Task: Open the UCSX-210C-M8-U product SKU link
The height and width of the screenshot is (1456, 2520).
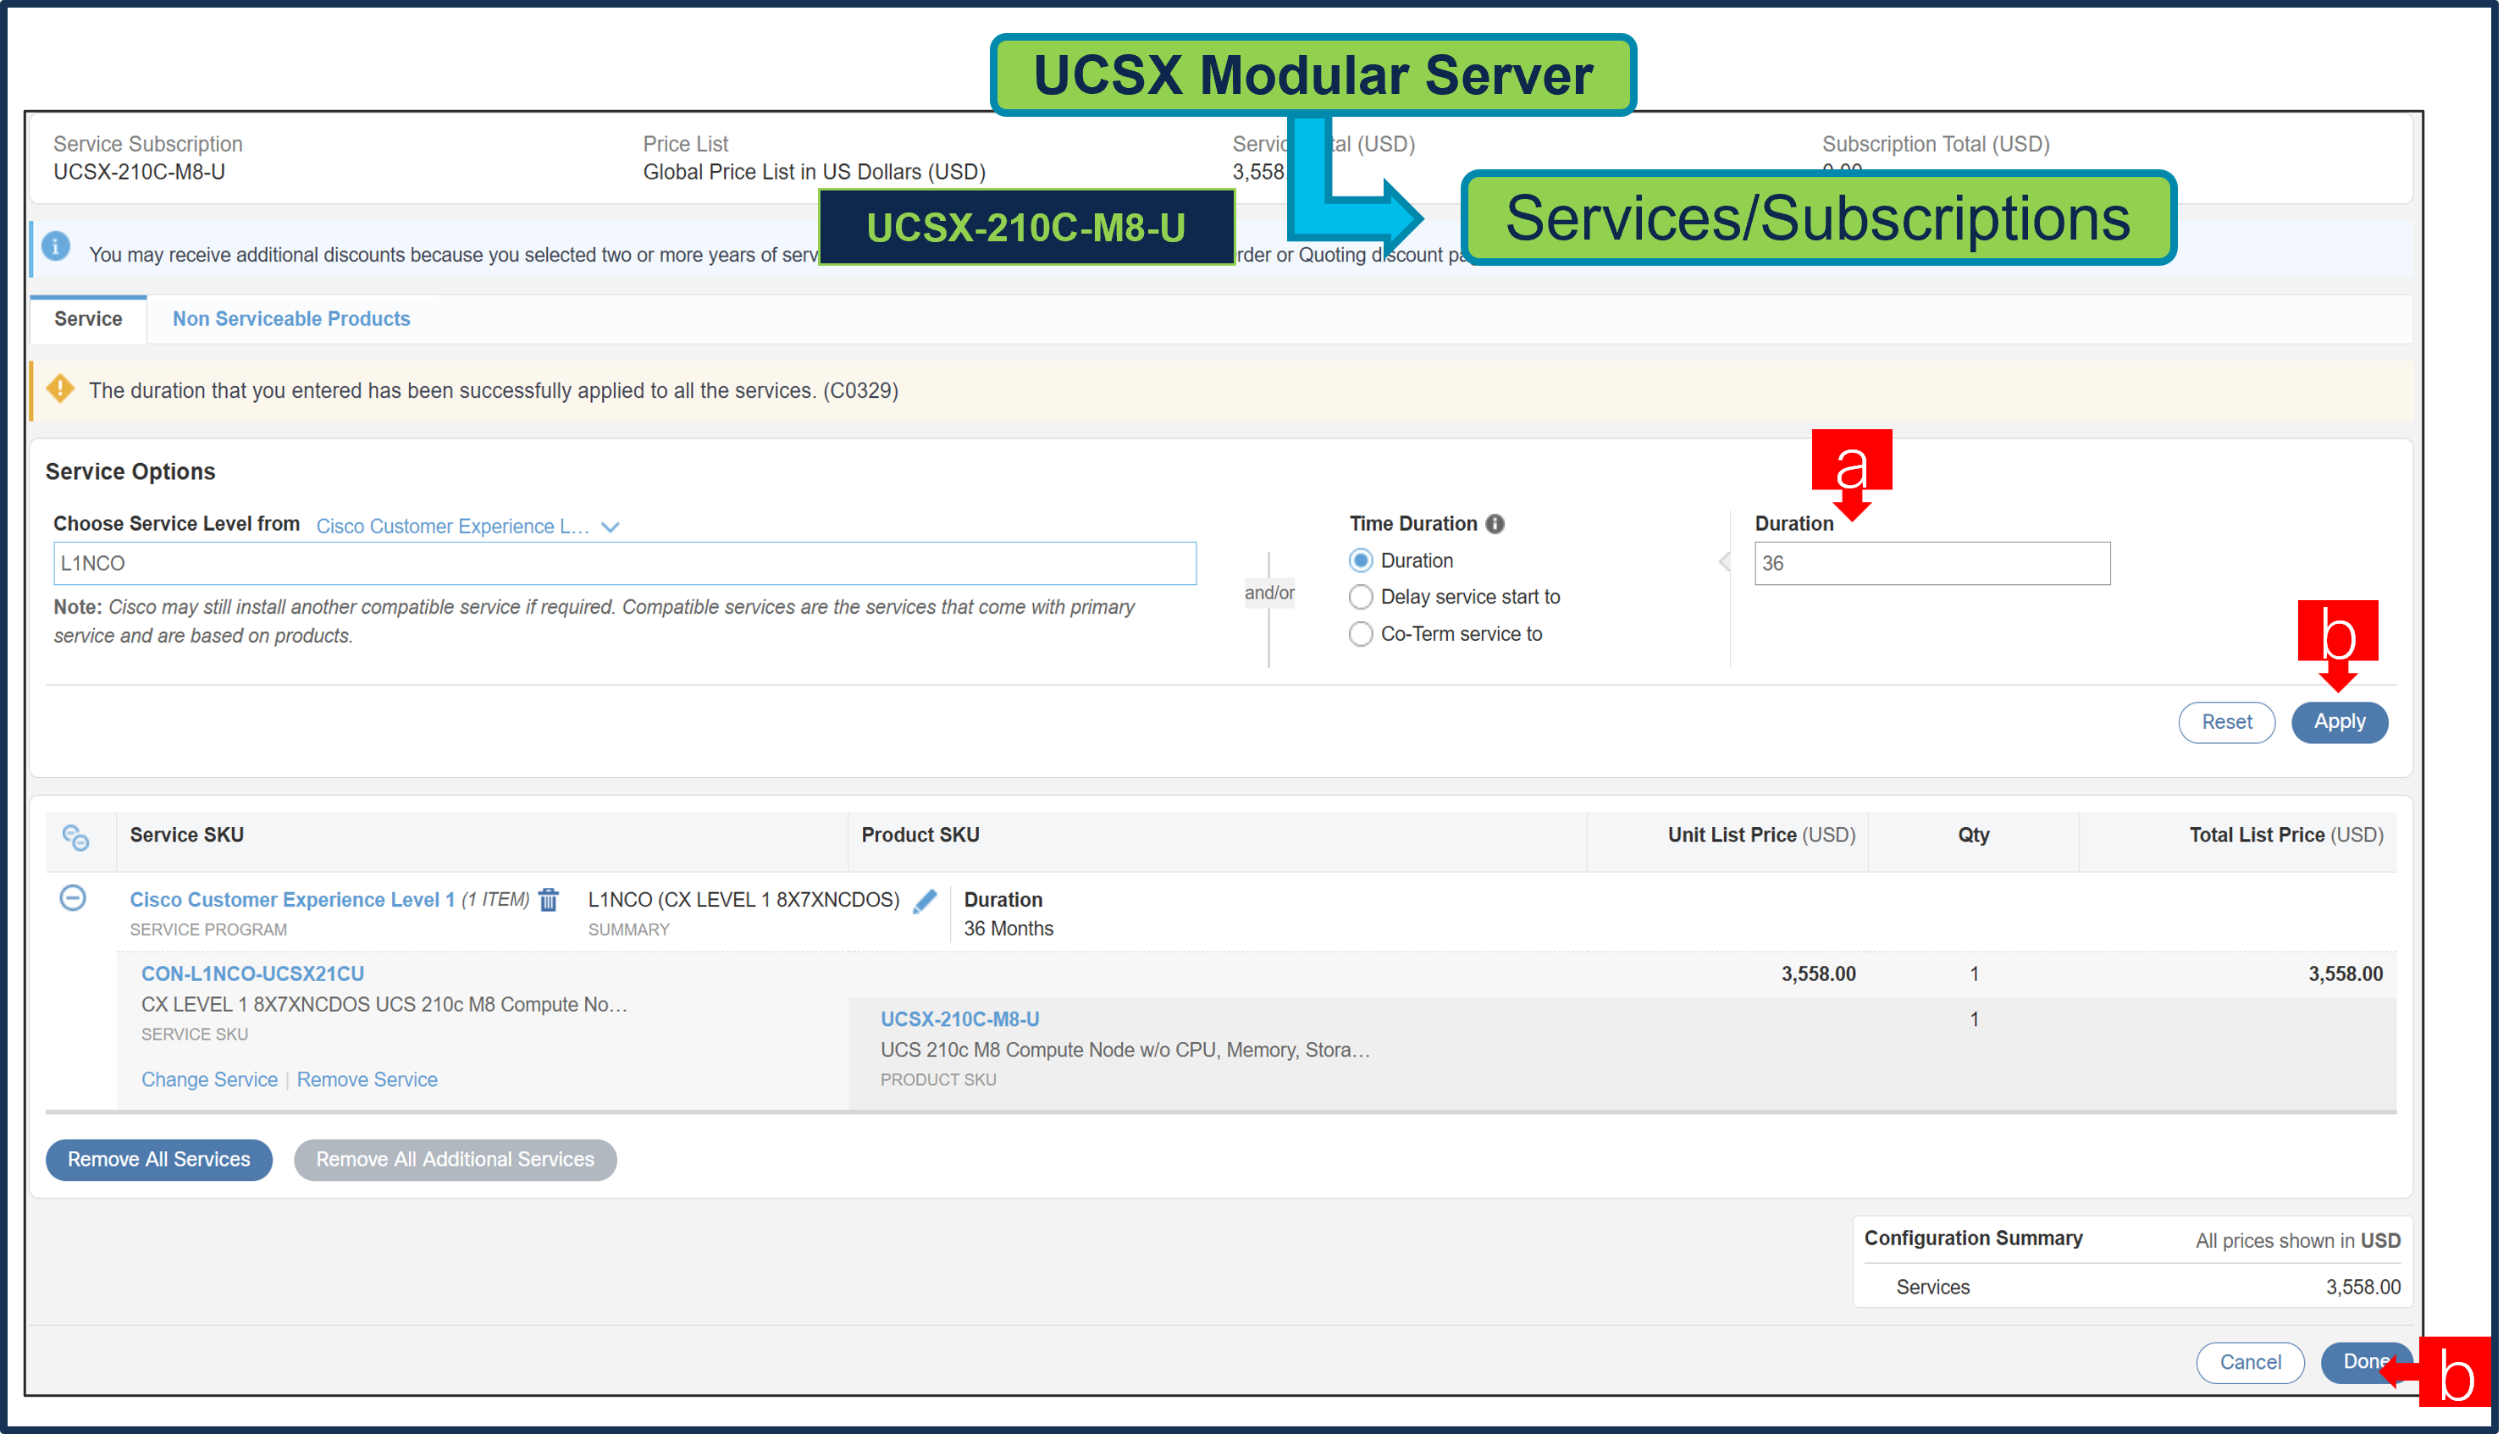Action: pos(969,1029)
